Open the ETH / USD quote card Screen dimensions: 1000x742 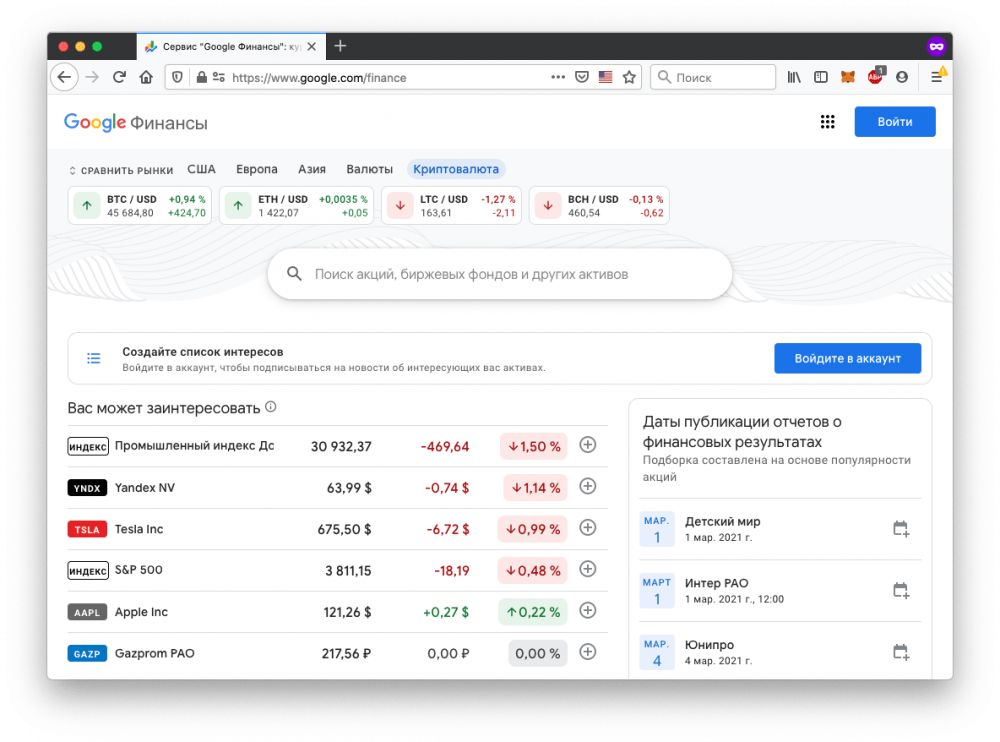[x=297, y=205]
